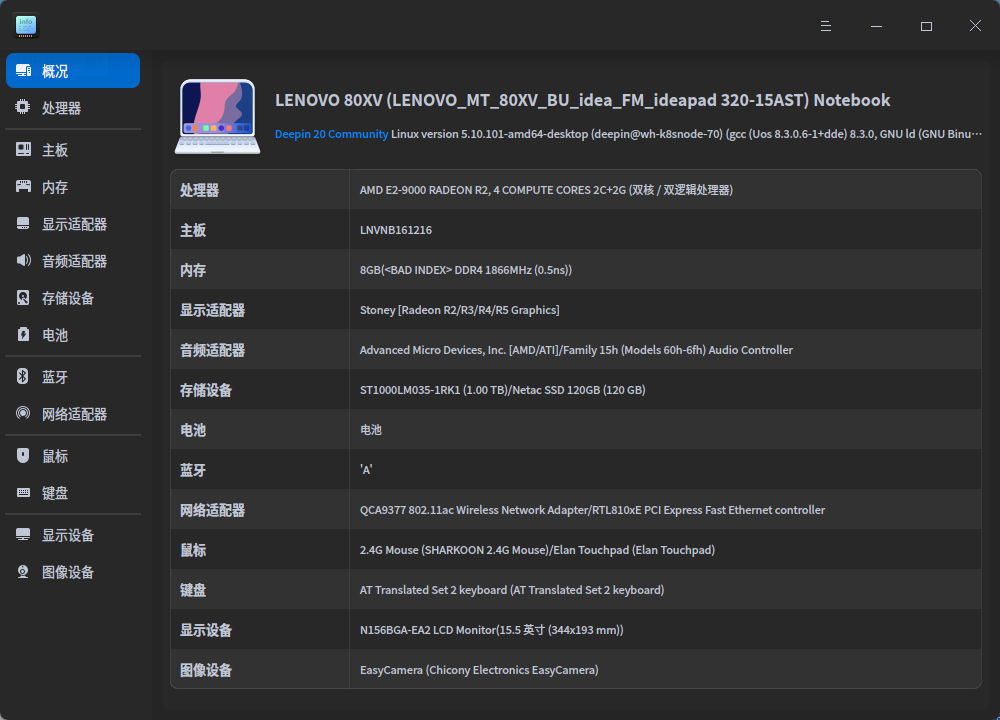This screenshot has width=1000, height=720.
Task: Click the Bluetooth icon in sidebar
Action: point(22,376)
